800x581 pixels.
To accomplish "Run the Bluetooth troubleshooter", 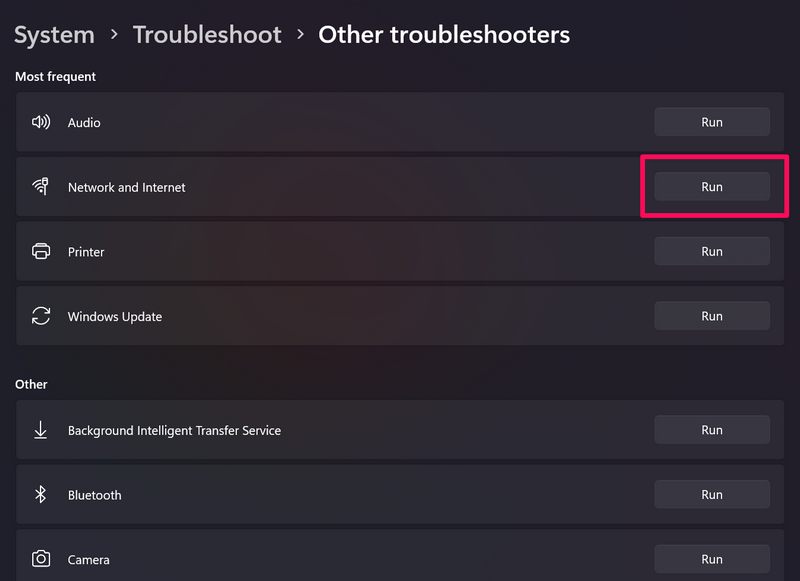I will [x=712, y=494].
